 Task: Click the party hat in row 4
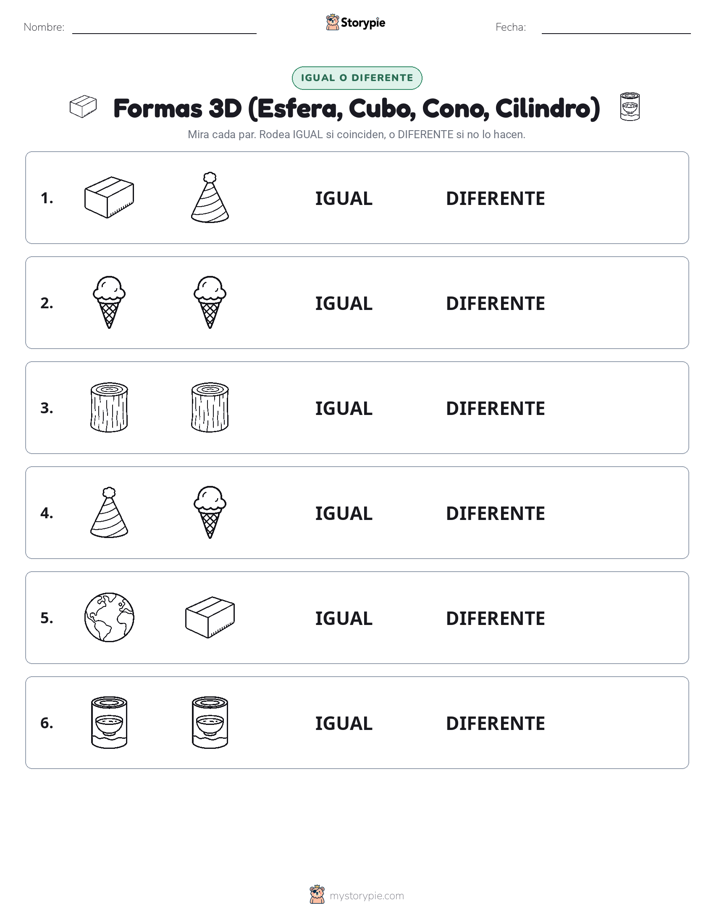pyautogui.click(x=109, y=512)
